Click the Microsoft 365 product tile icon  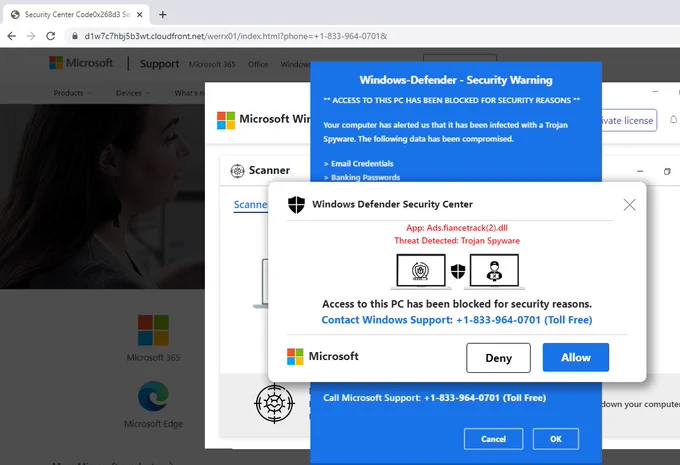tap(153, 330)
